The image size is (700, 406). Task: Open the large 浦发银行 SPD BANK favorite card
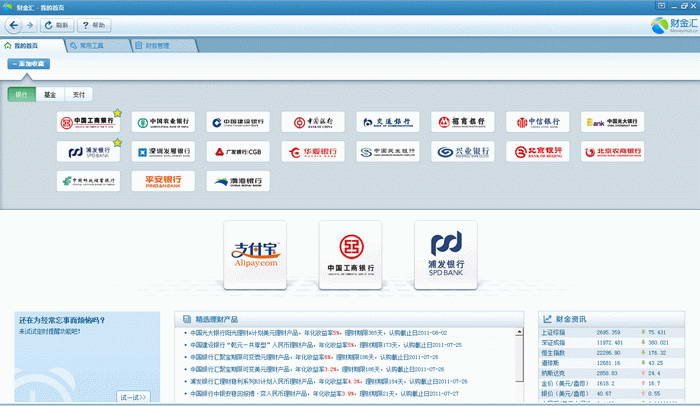click(446, 255)
